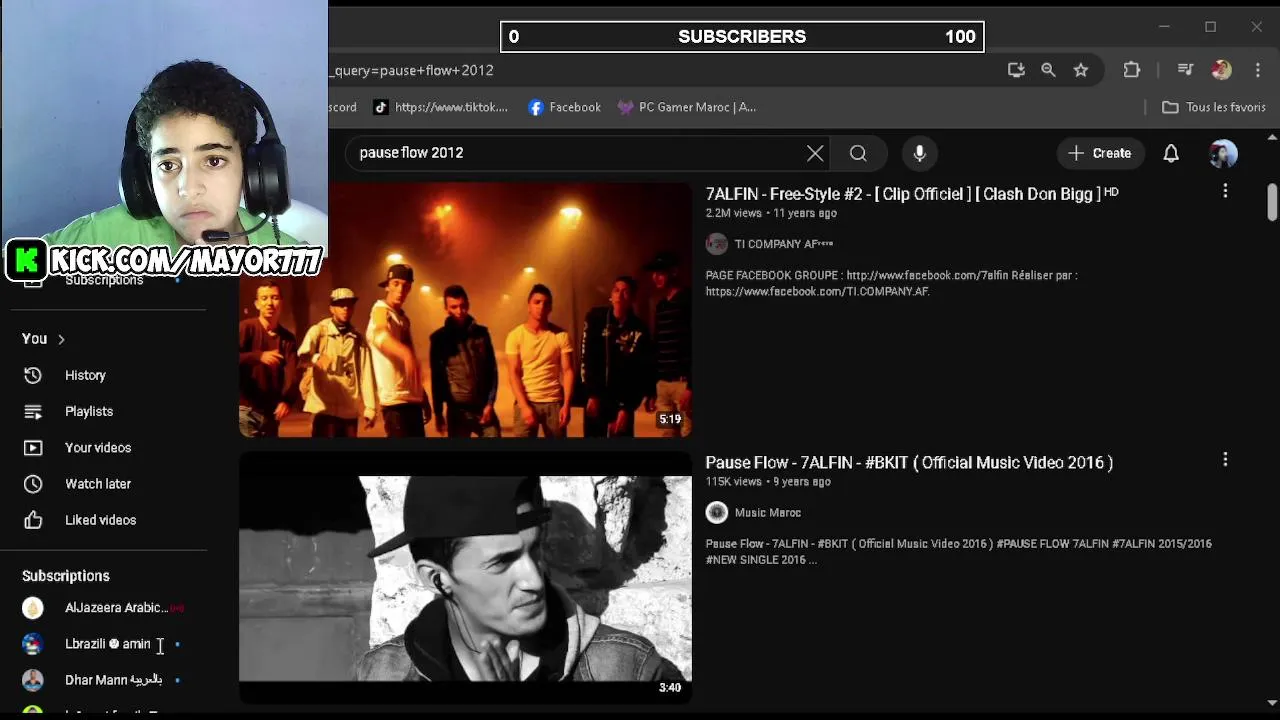
Task: Open the options menu for the 7ALFIN Free-Style #2 video
Action: coord(1225,191)
